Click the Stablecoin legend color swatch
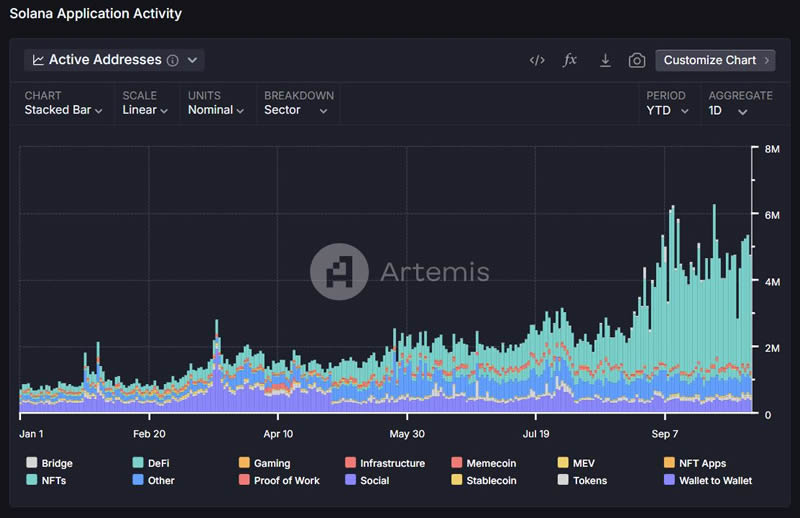The height and width of the screenshot is (518, 800). coord(457,480)
